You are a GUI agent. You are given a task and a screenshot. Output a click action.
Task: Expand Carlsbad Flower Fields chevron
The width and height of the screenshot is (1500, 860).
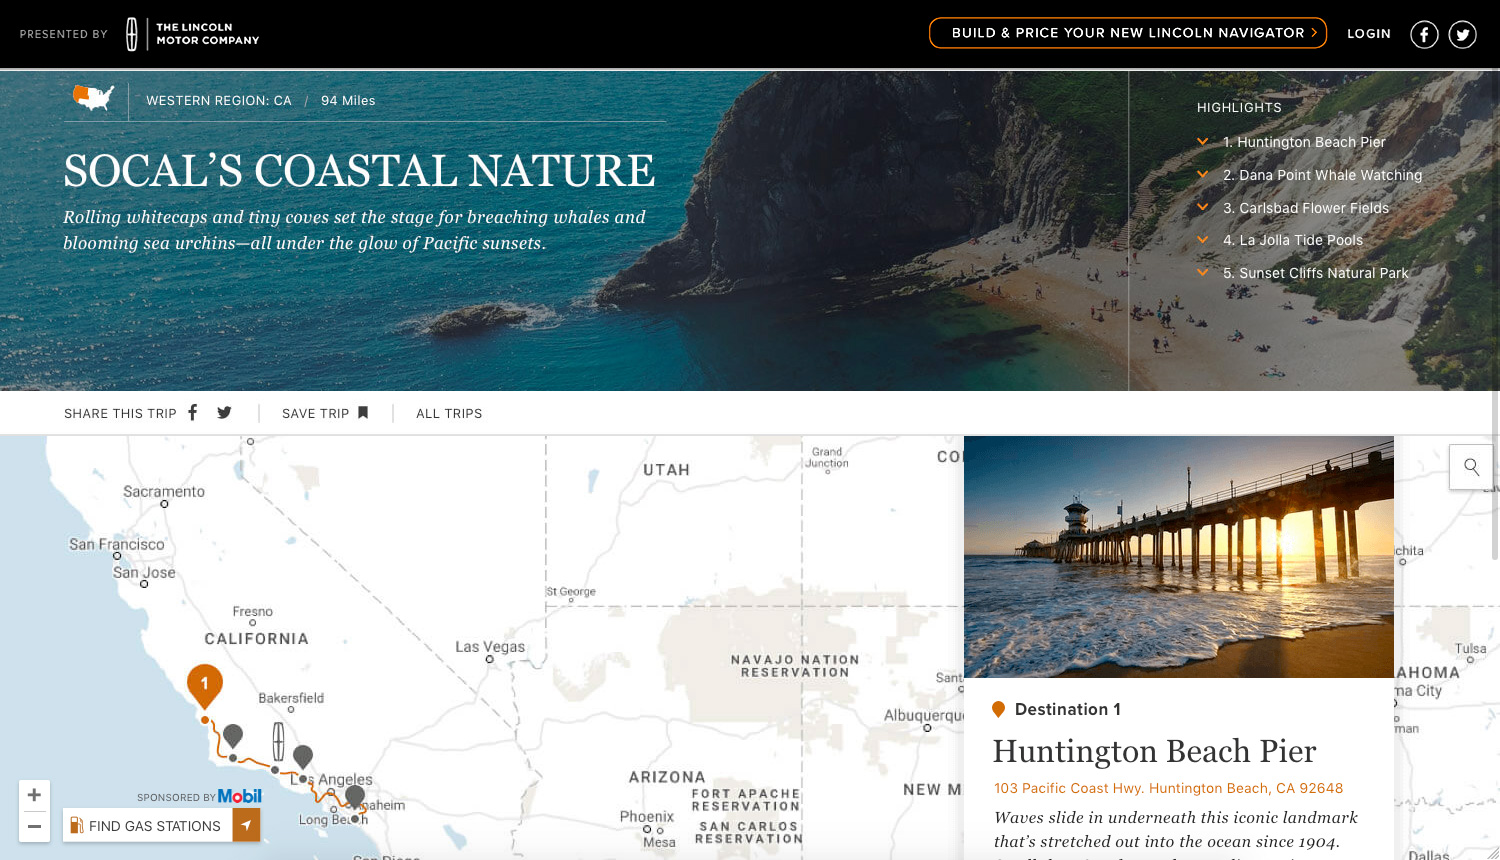[x=1203, y=207]
